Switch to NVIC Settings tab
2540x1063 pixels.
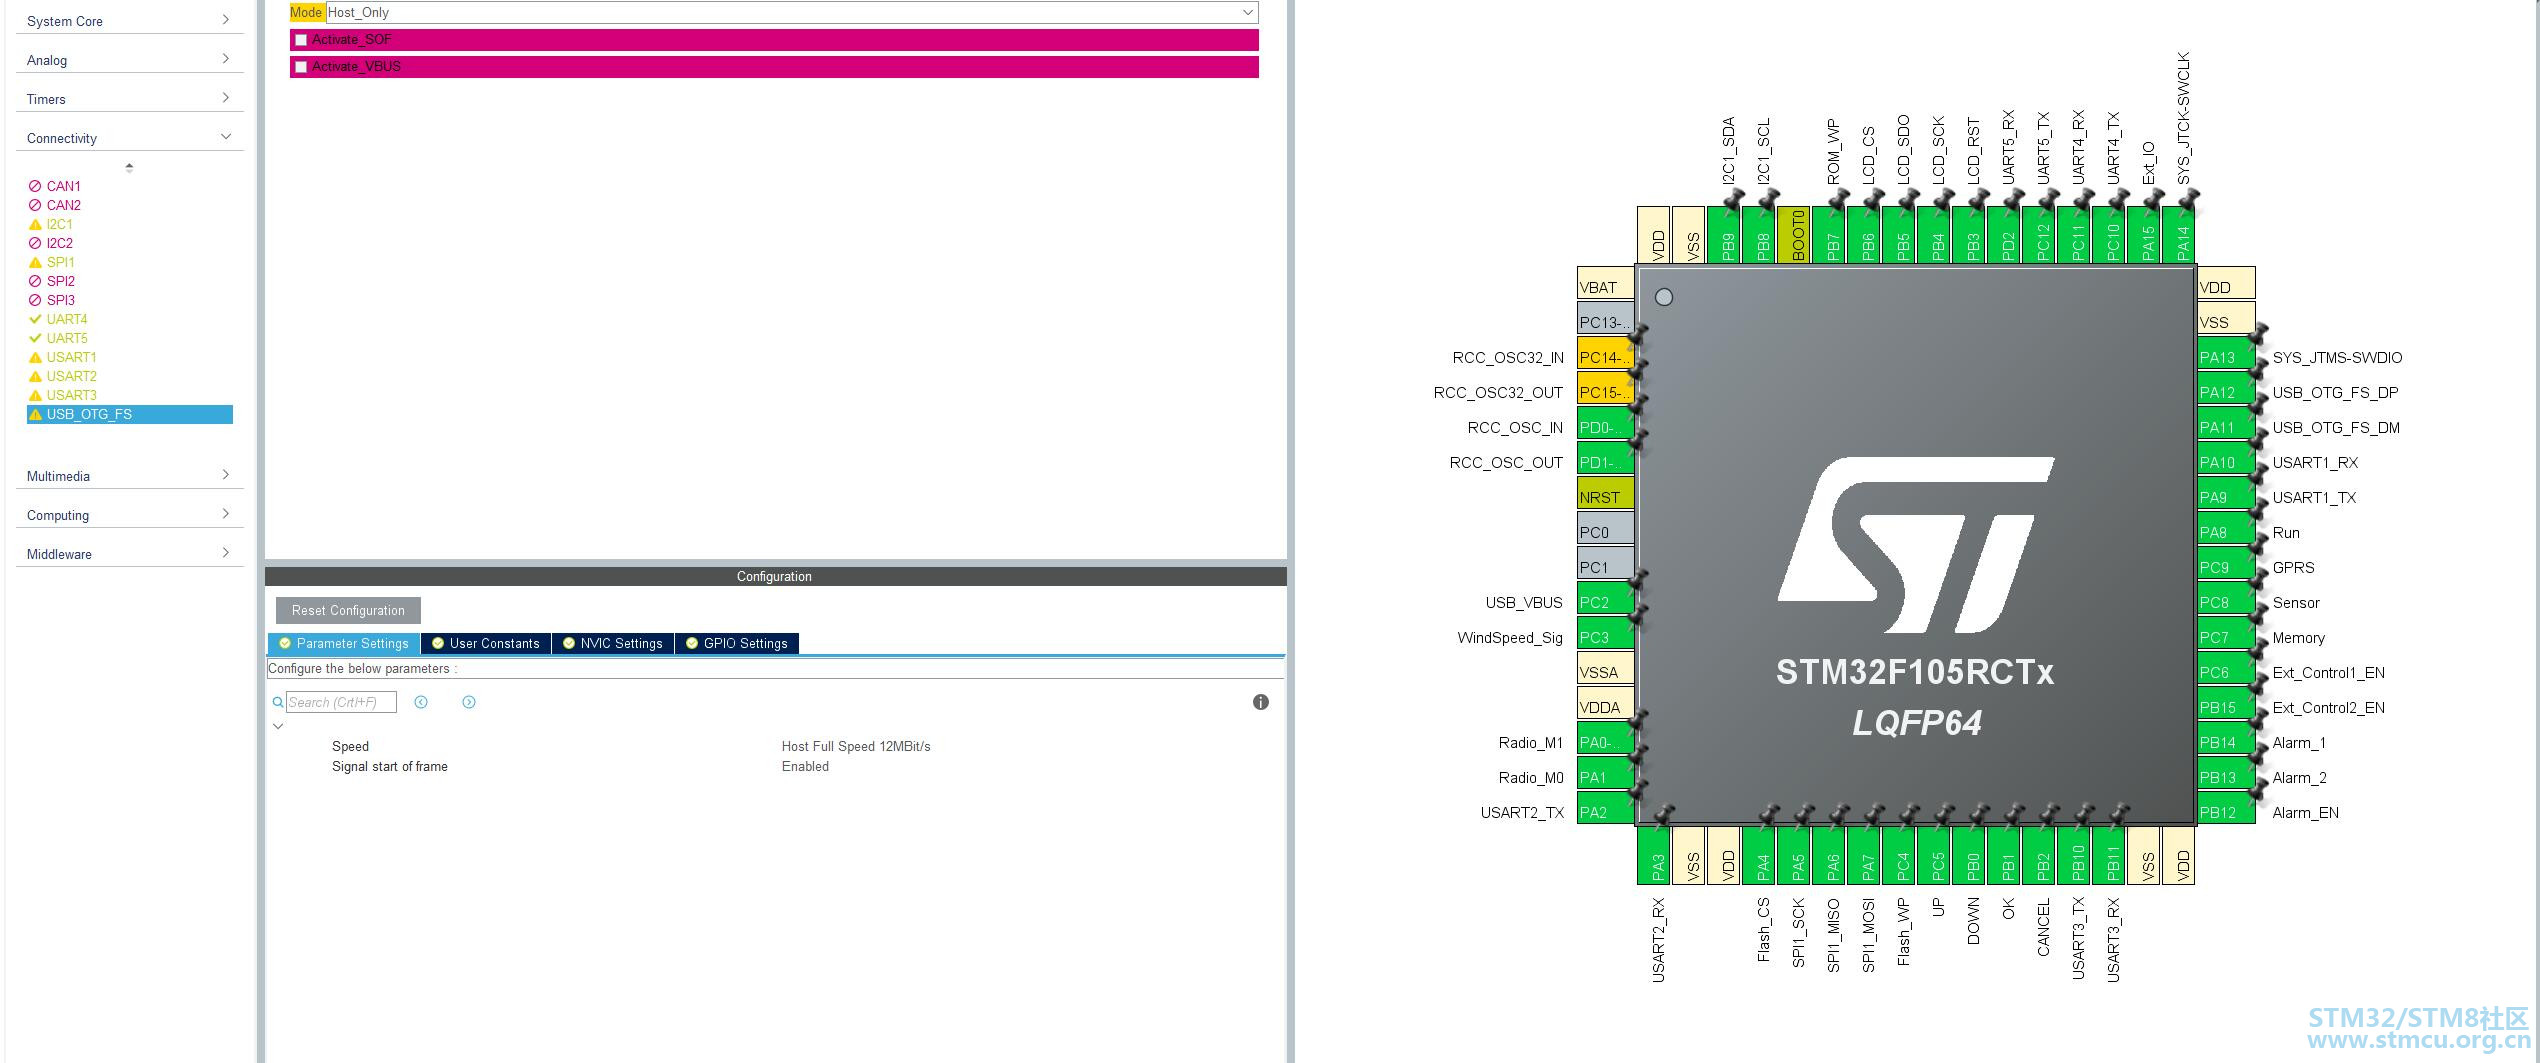[613, 643]
